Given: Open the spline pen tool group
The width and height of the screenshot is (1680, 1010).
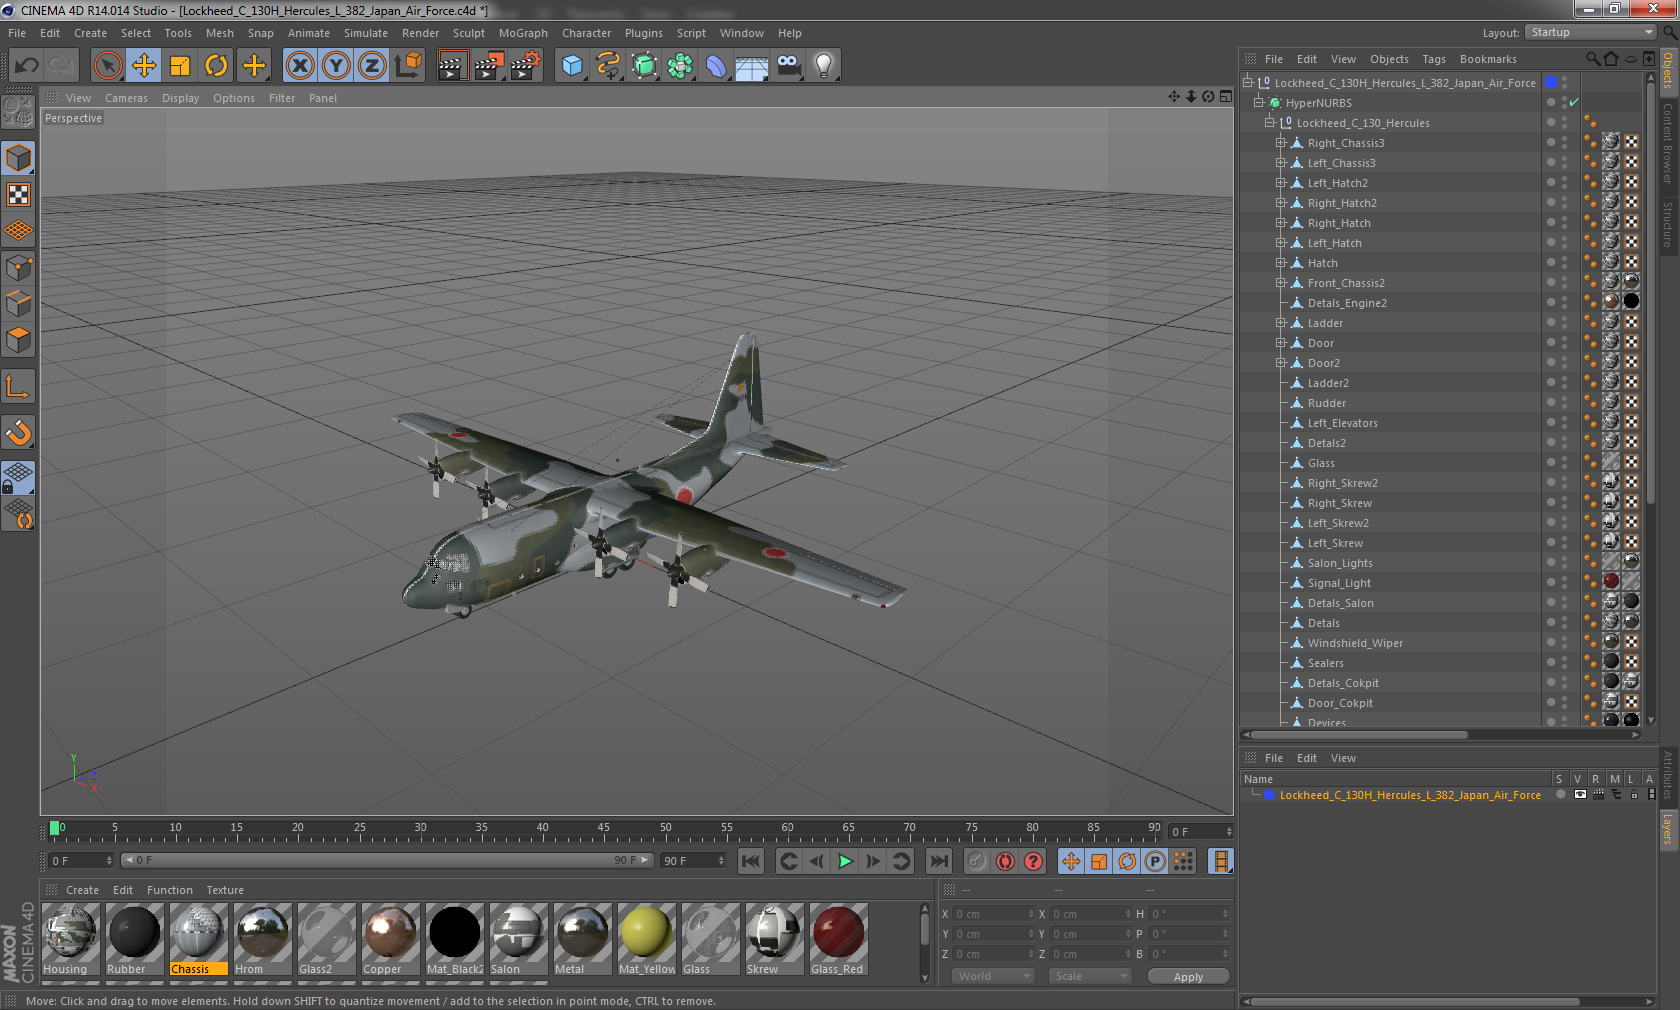Looking at the screenshot, I should [x=608, y=66].
